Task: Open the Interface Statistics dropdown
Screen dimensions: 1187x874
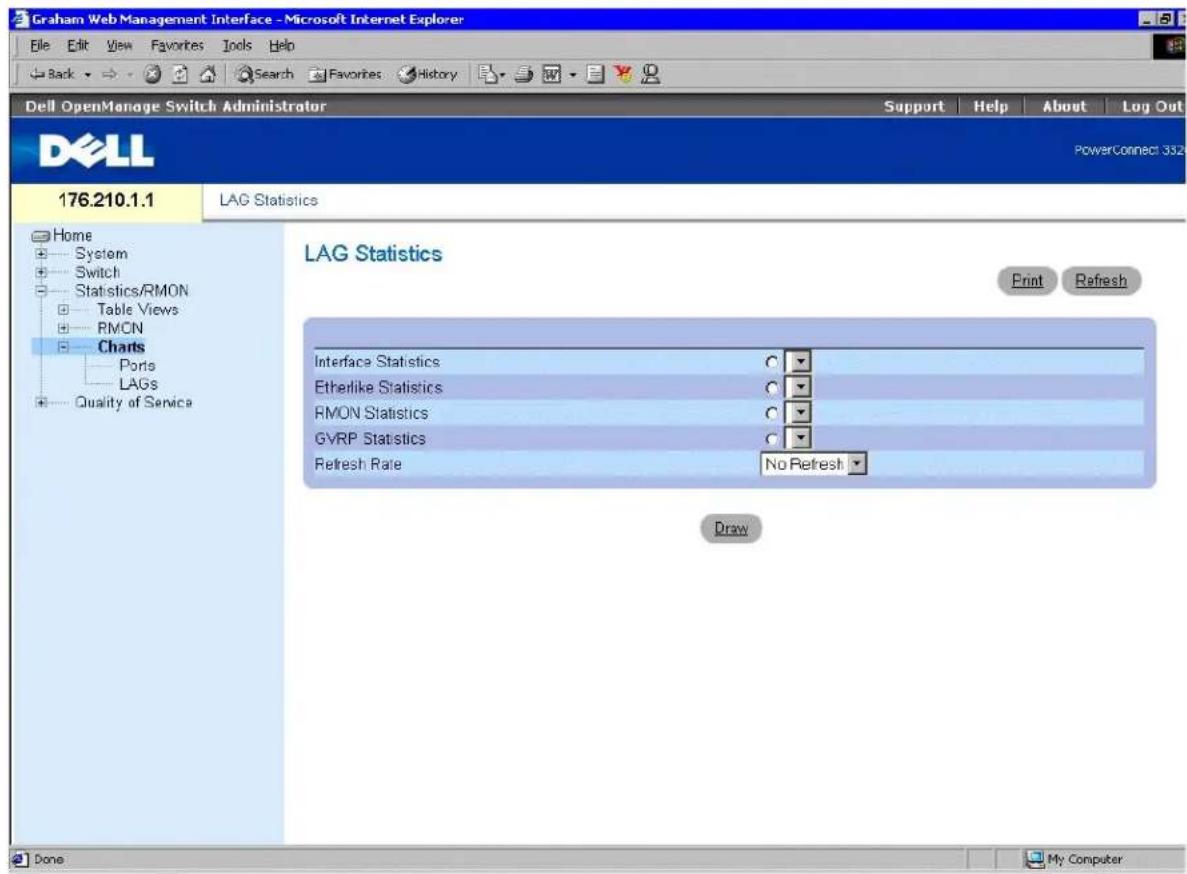Action: click(x=798, y=362)
